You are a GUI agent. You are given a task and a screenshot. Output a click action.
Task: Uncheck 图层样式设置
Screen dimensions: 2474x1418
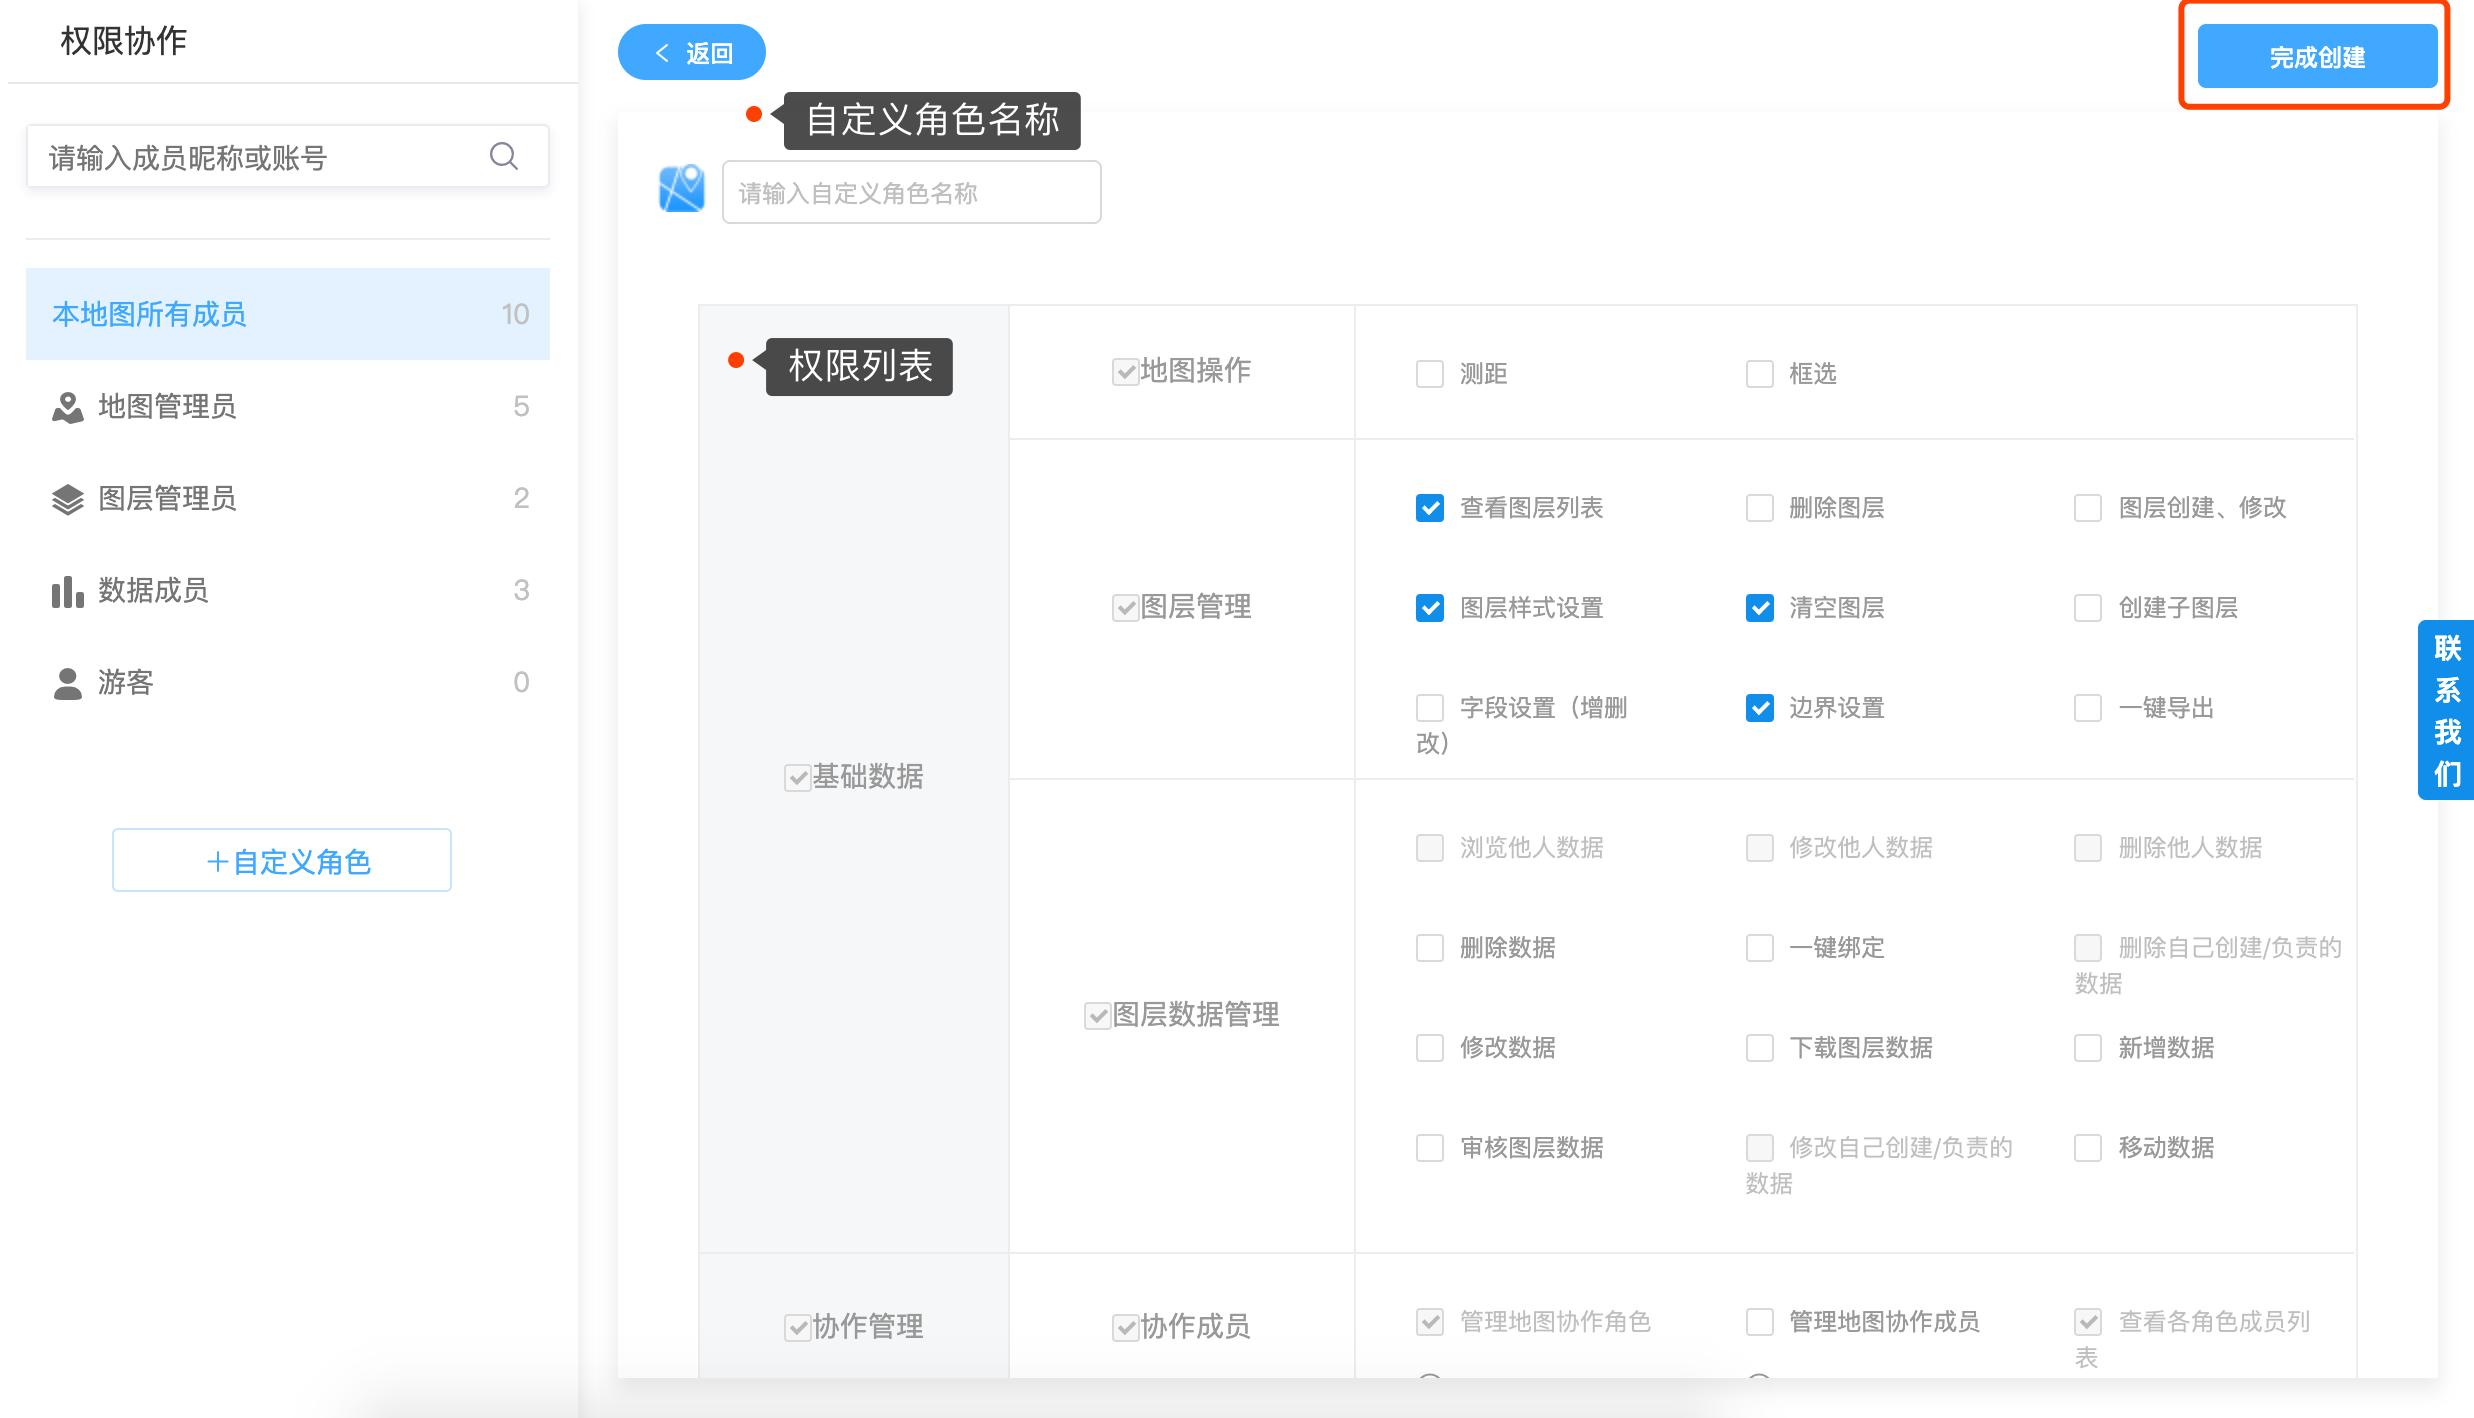click(x=1430, y=608)
